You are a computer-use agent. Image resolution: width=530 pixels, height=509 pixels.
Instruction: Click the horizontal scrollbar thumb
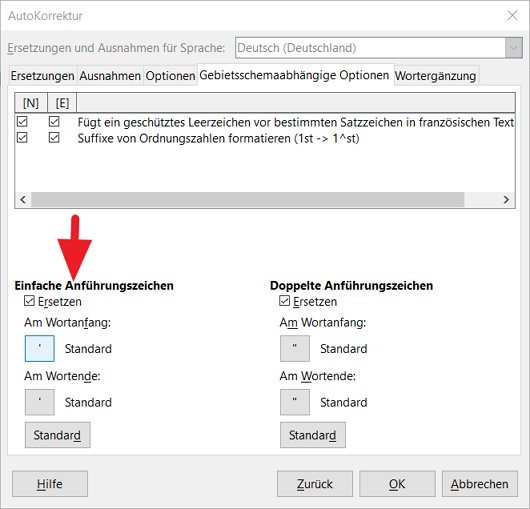[x=248, y=199]
